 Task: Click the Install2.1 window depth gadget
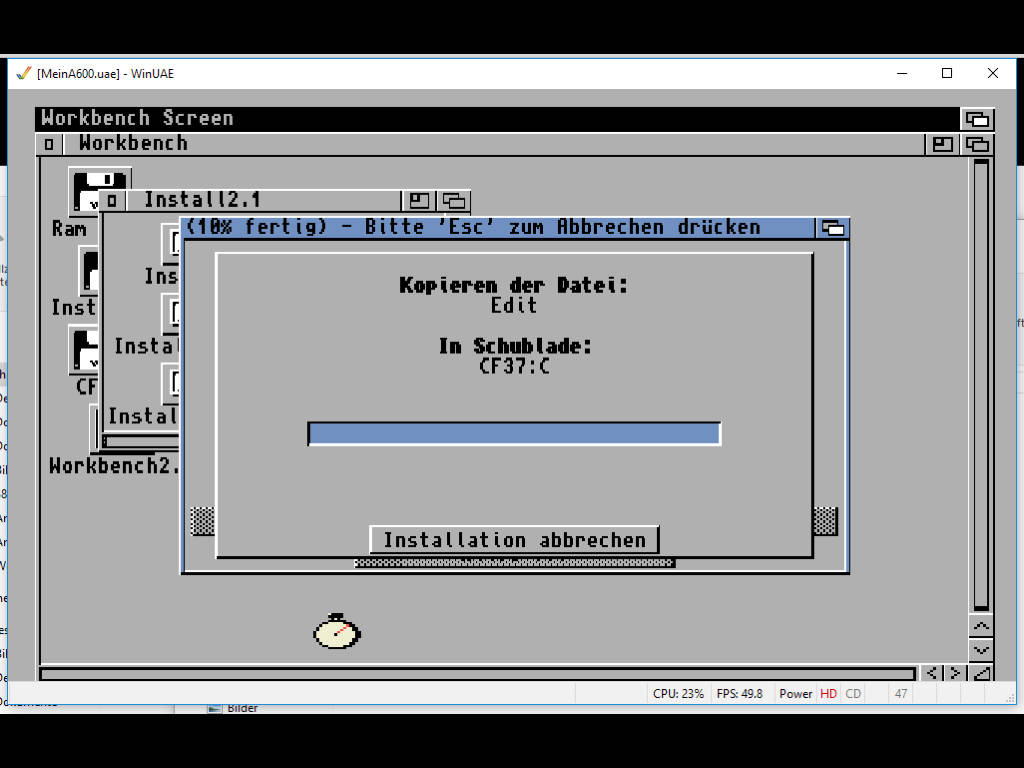click(x=454, y=201)
